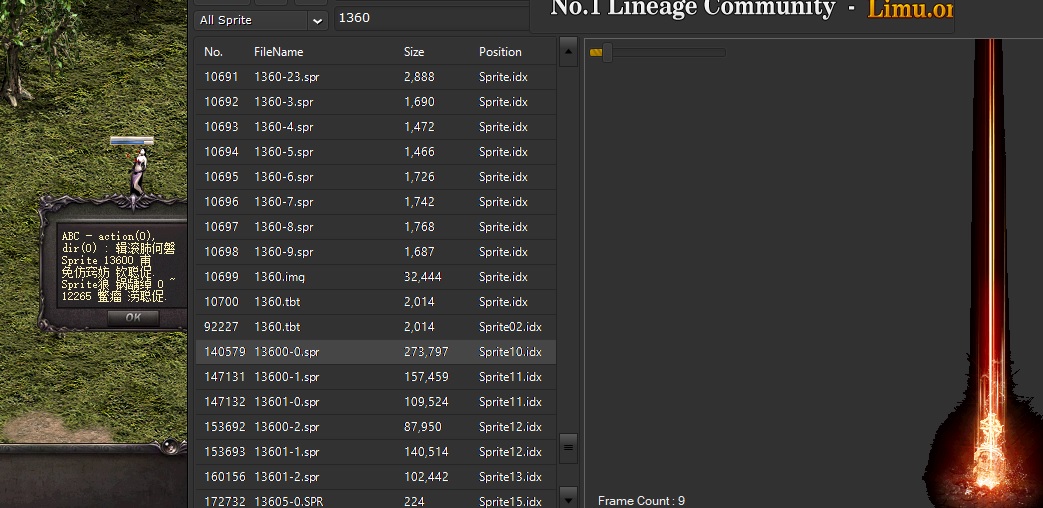Image resolution: width=1043 pixels, height=508 pixels.
Task: Select 1360.tbt row numbered 10700
Action: point(376,302)
